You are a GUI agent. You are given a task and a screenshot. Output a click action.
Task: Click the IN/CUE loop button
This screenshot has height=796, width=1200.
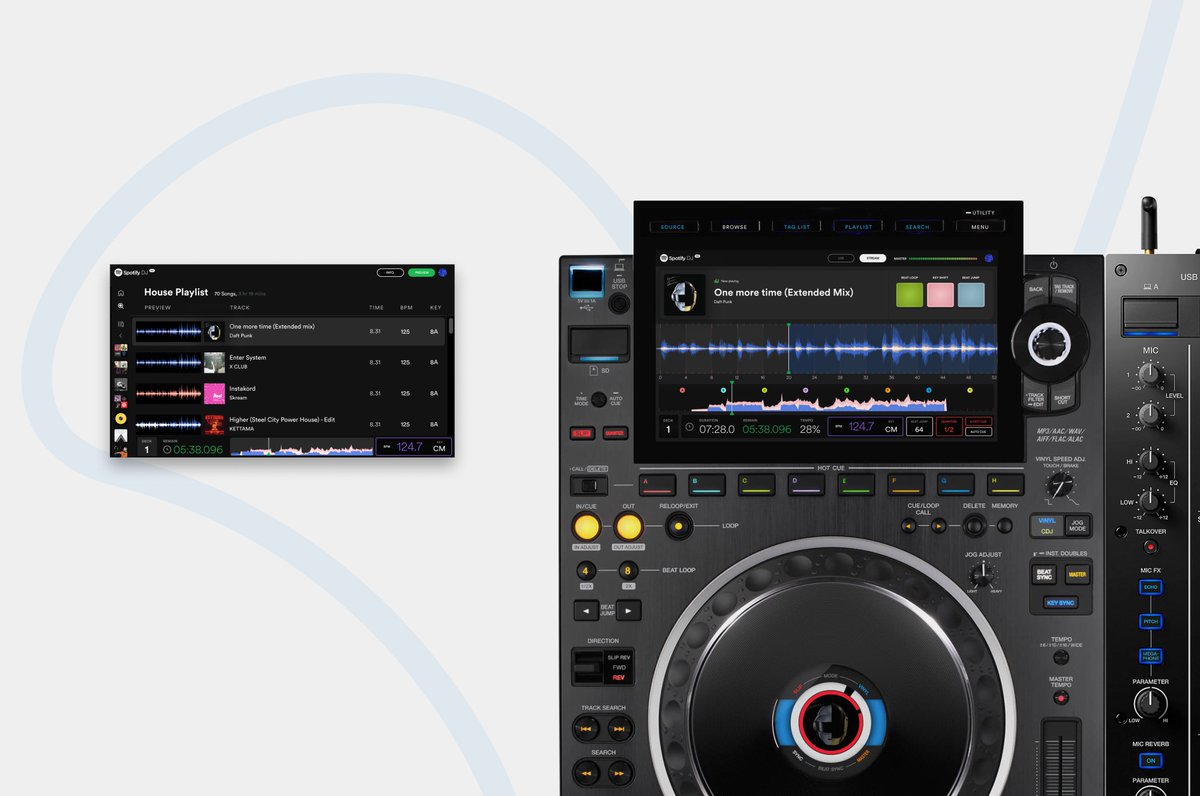587,527
